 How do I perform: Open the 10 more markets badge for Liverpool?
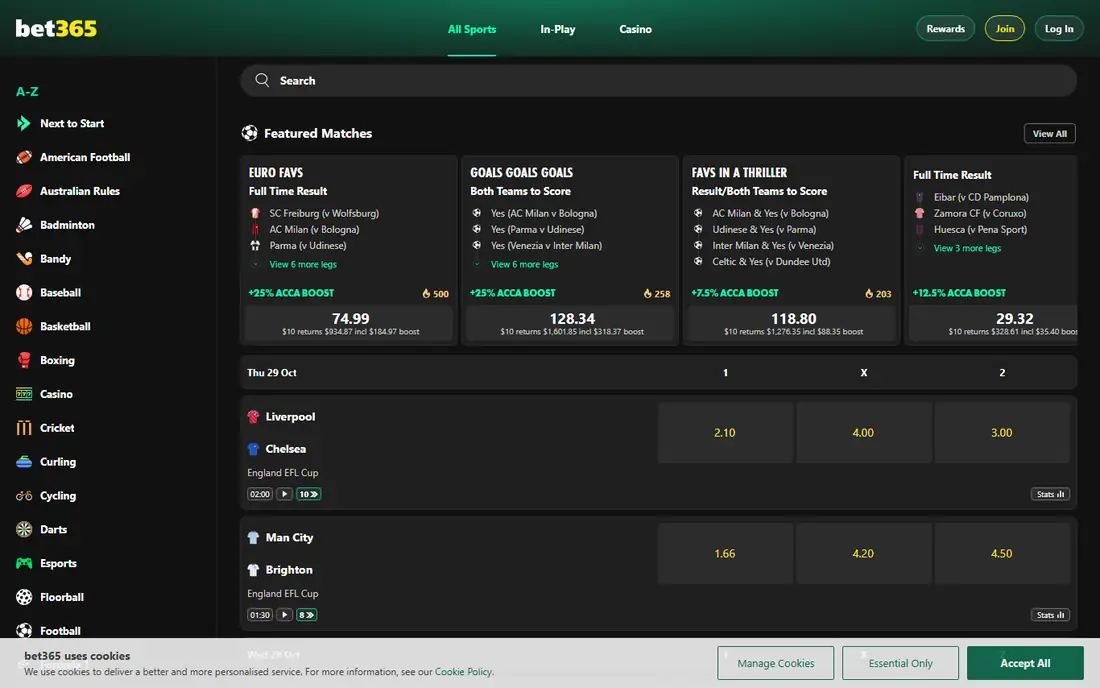[x=309, y=494]
